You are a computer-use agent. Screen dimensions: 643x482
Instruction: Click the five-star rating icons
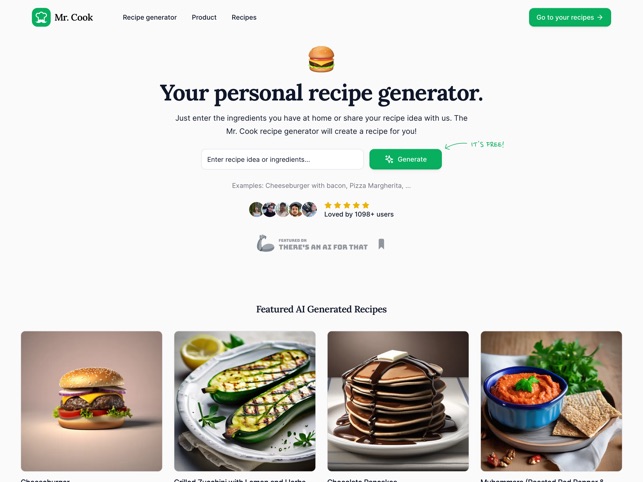point(347,205)
